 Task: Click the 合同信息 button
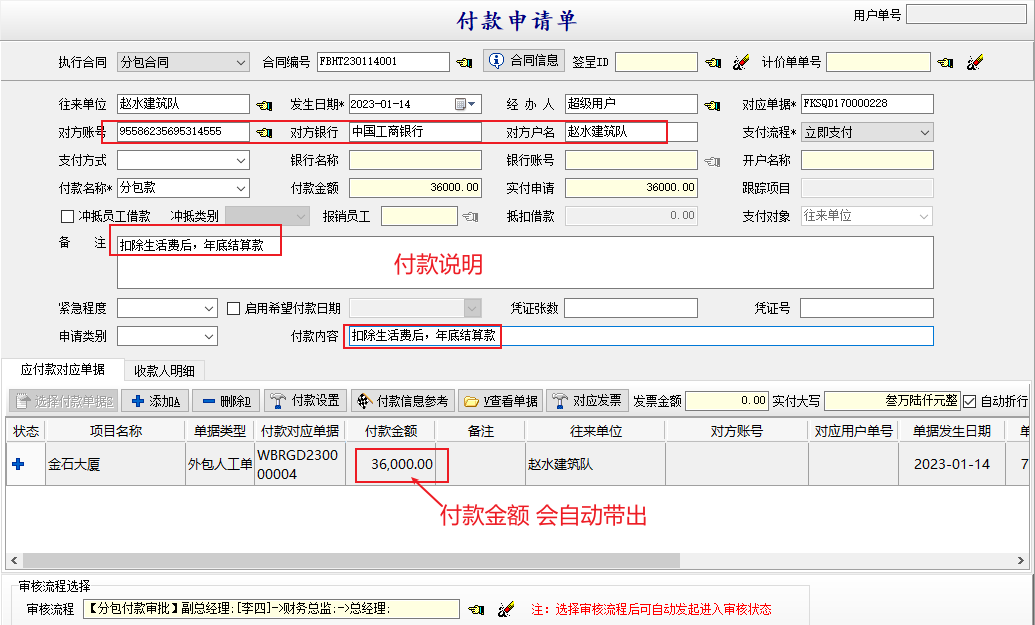click(524, 61)
